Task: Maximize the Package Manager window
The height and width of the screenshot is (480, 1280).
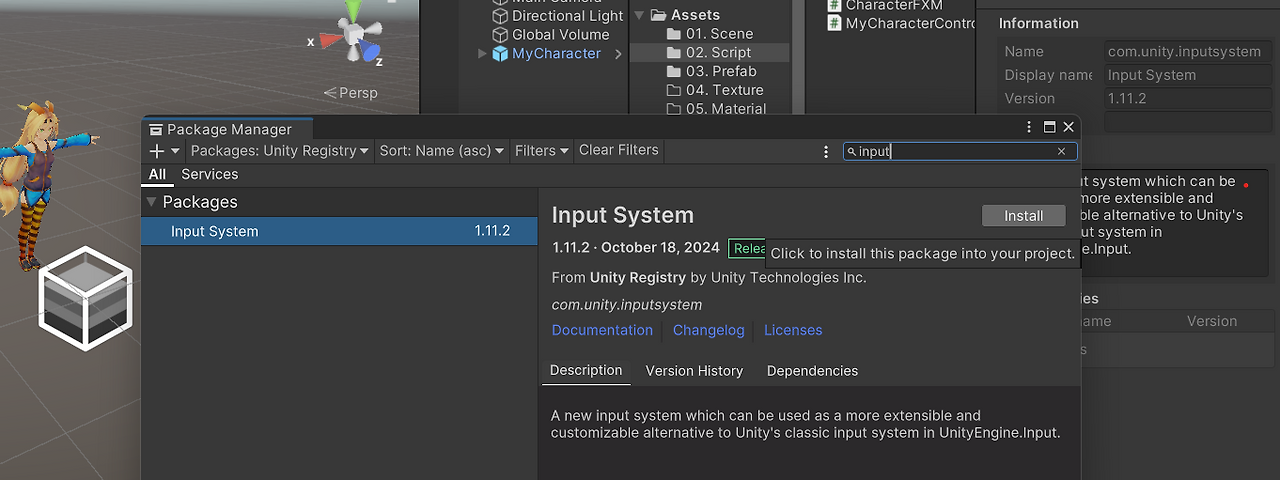Action: tap(1049, 127)
